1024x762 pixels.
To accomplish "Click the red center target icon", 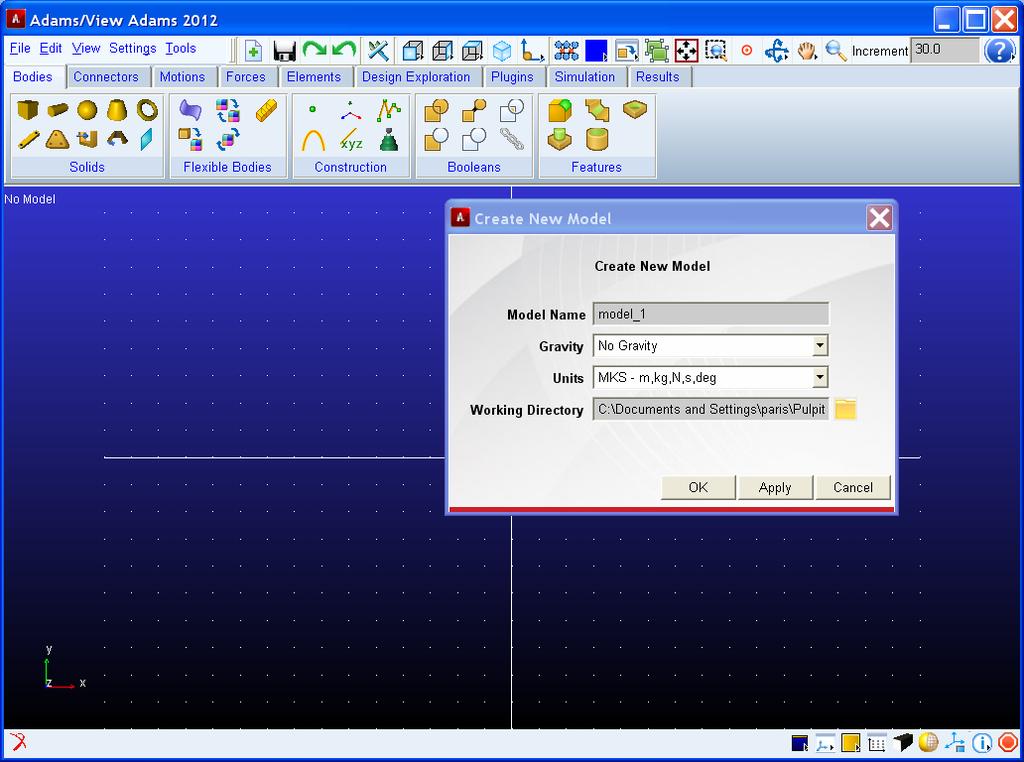I will pyautogui.click(x=746, y=50).
